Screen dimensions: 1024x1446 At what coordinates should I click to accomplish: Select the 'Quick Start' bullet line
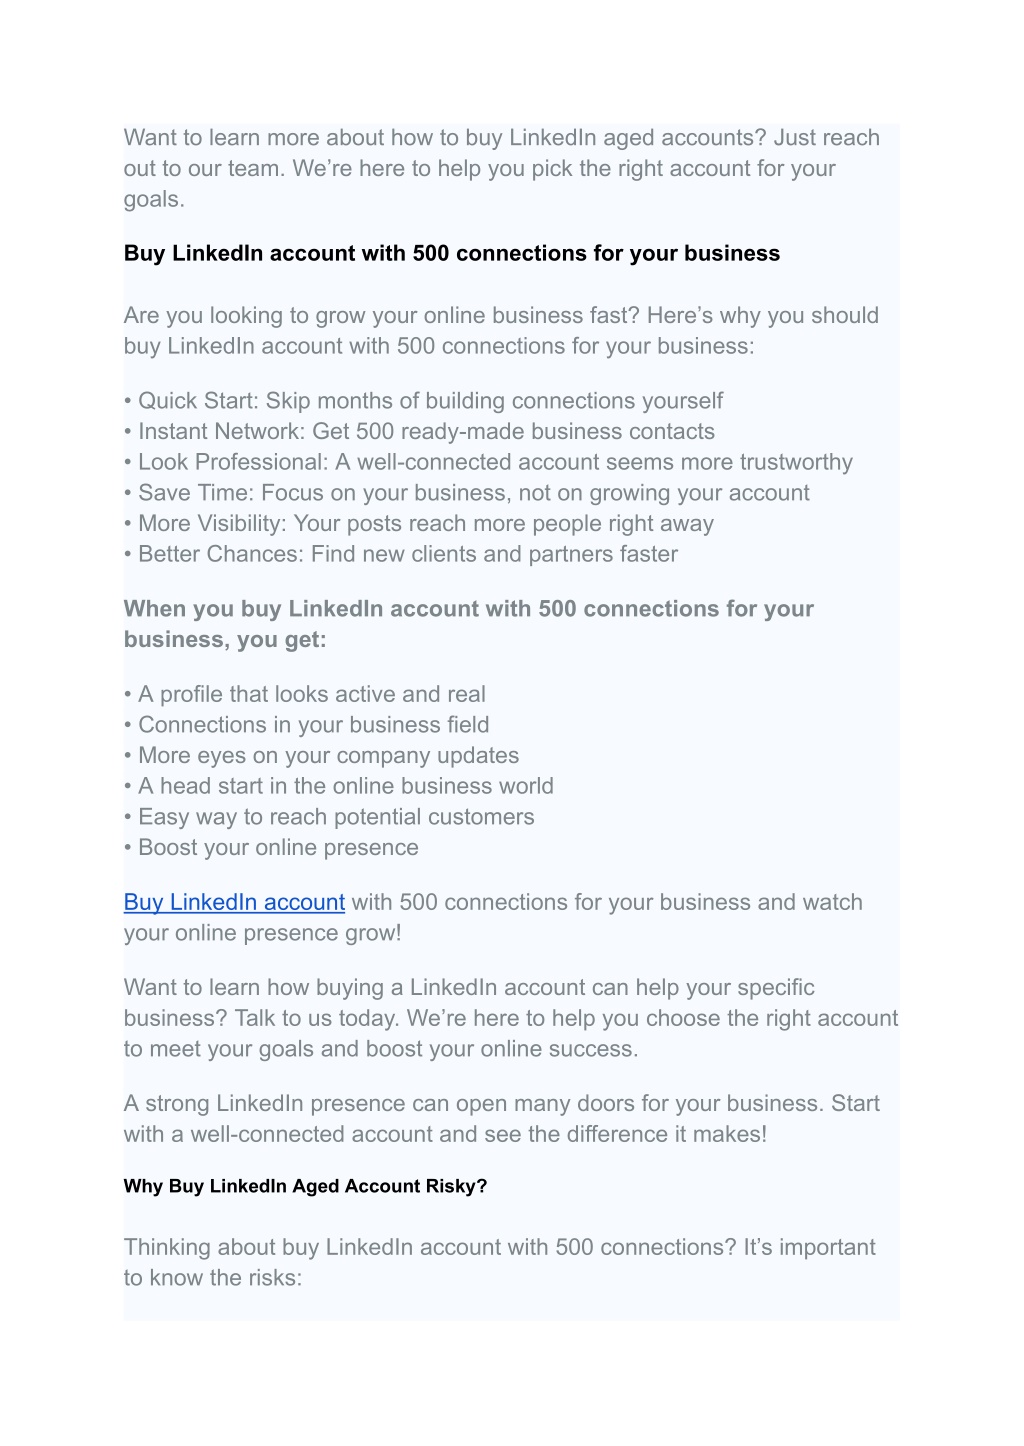point(423,401)
